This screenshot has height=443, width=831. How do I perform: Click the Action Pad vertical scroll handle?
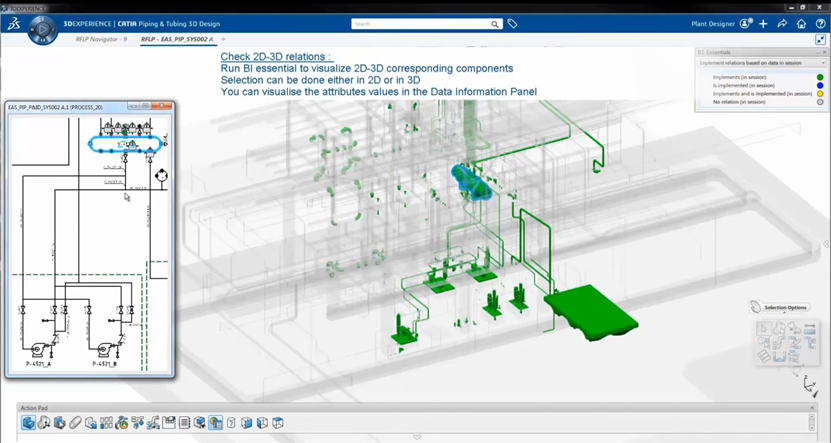point(811,422)
